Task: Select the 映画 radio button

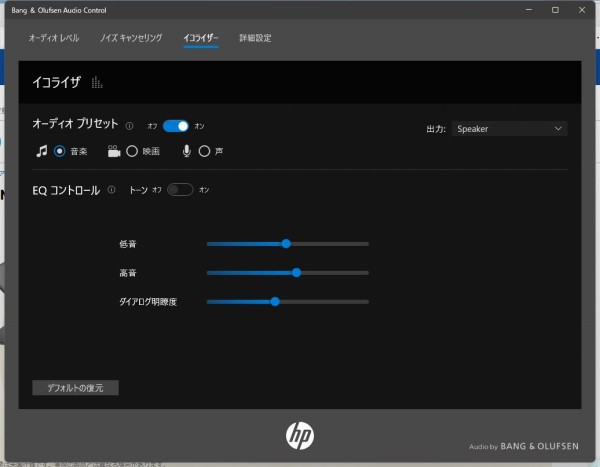Action: [x=132, y=151]
